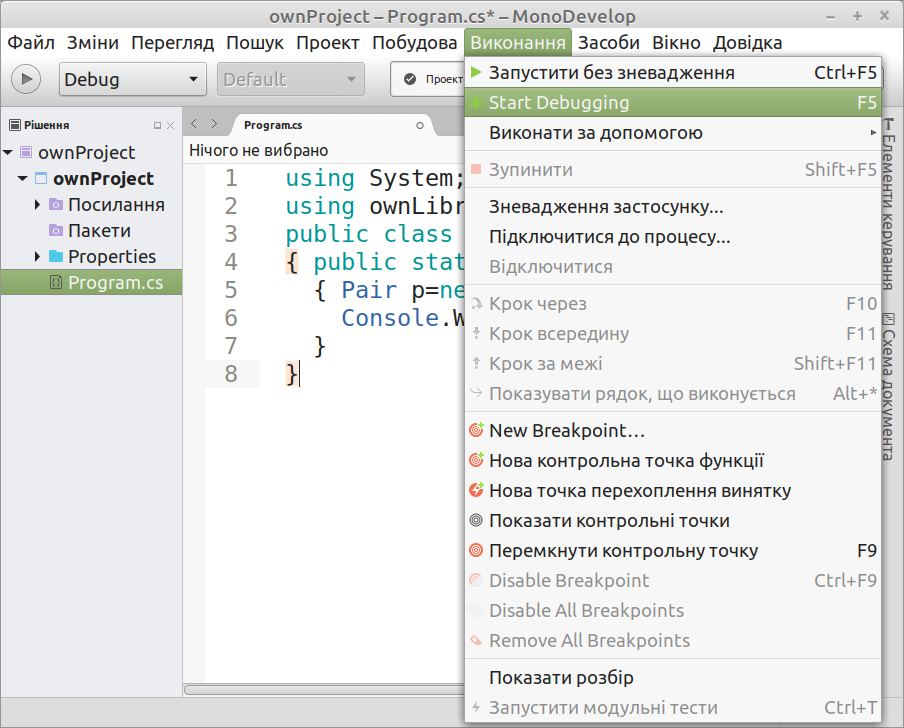Image resolution: width=904 pixels, height=728 pixels.
Task: Click line number 8 in gutter
Action: point(231,374)
